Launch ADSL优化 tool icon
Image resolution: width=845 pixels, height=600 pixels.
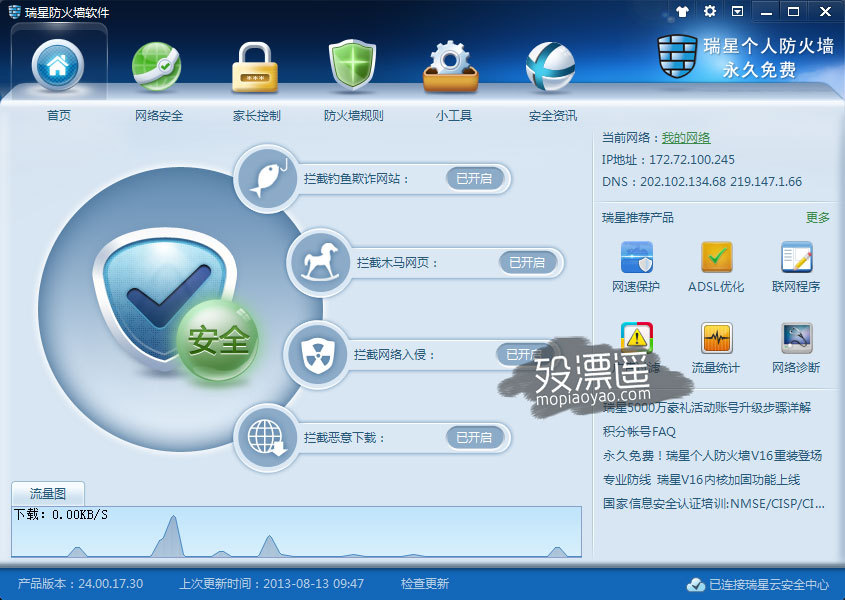(716, 257)
